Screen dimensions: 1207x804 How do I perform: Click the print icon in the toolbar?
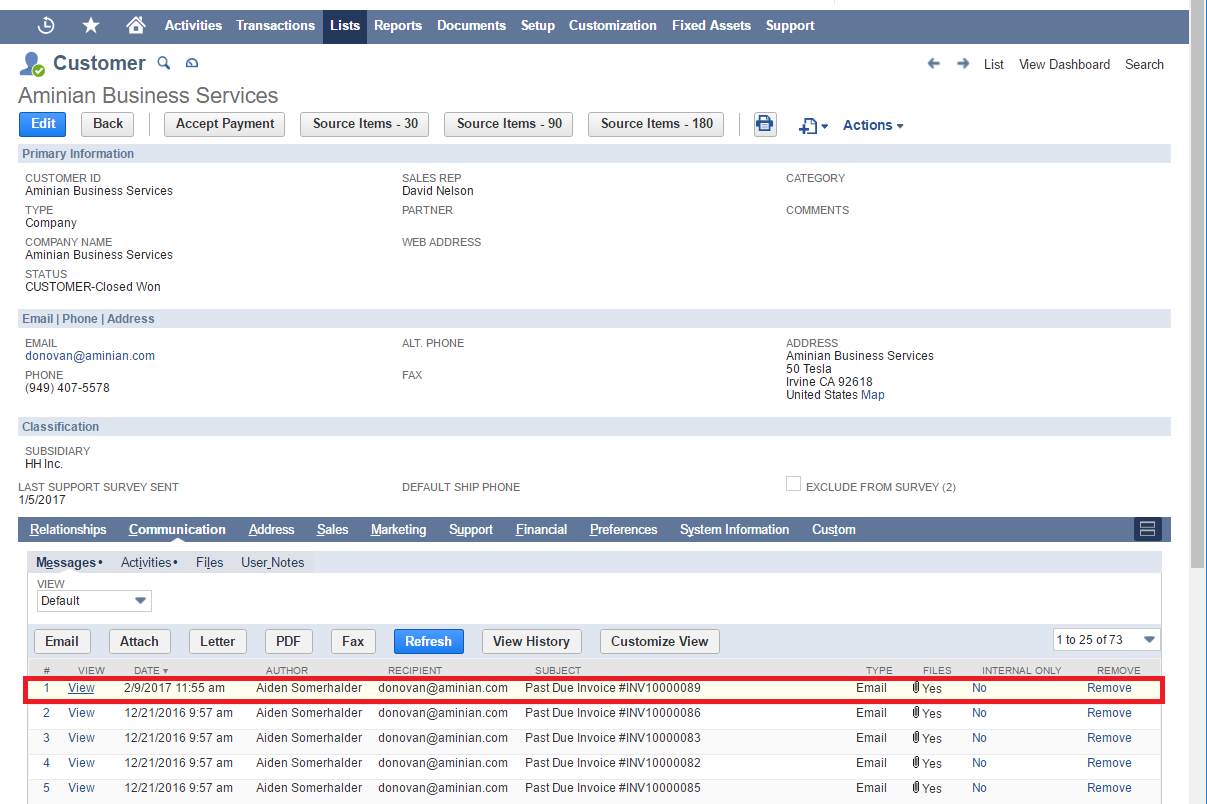[765, 124]
